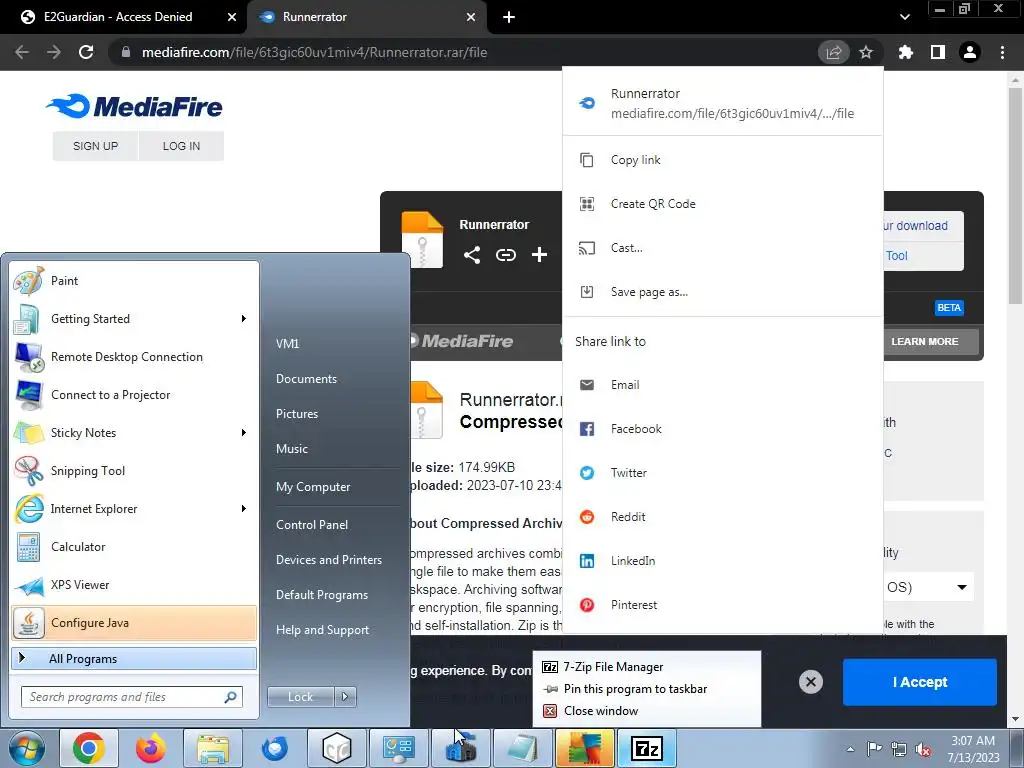
Task: Click the 7-Zip taskbar icon
Action: (x=647, y=748)
